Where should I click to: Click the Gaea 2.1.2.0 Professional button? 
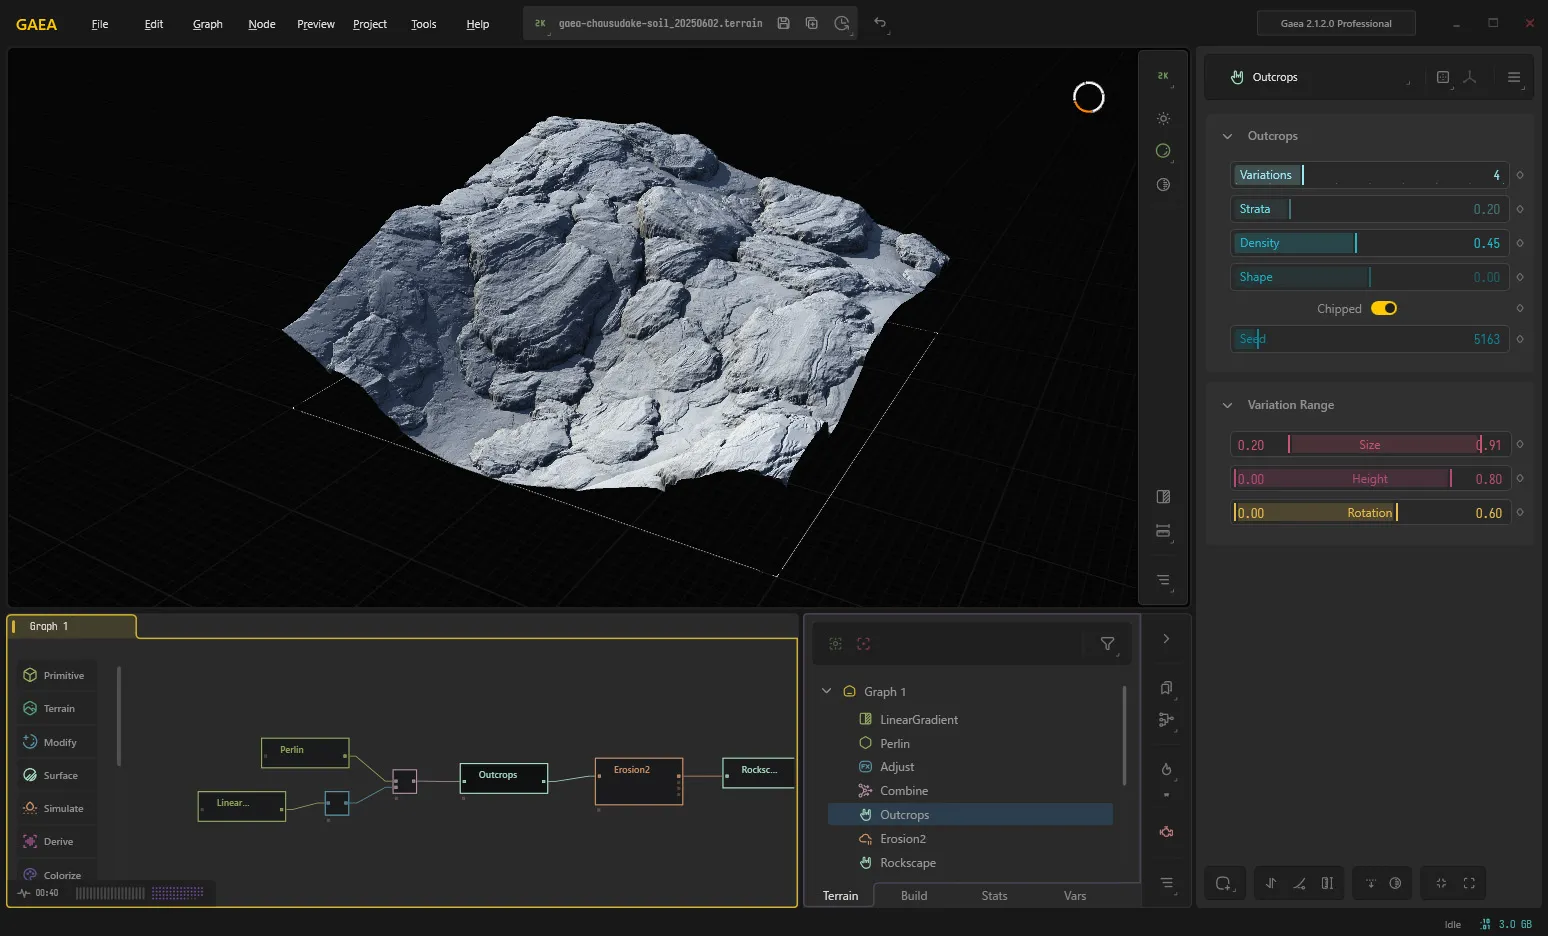point(1336,23)
